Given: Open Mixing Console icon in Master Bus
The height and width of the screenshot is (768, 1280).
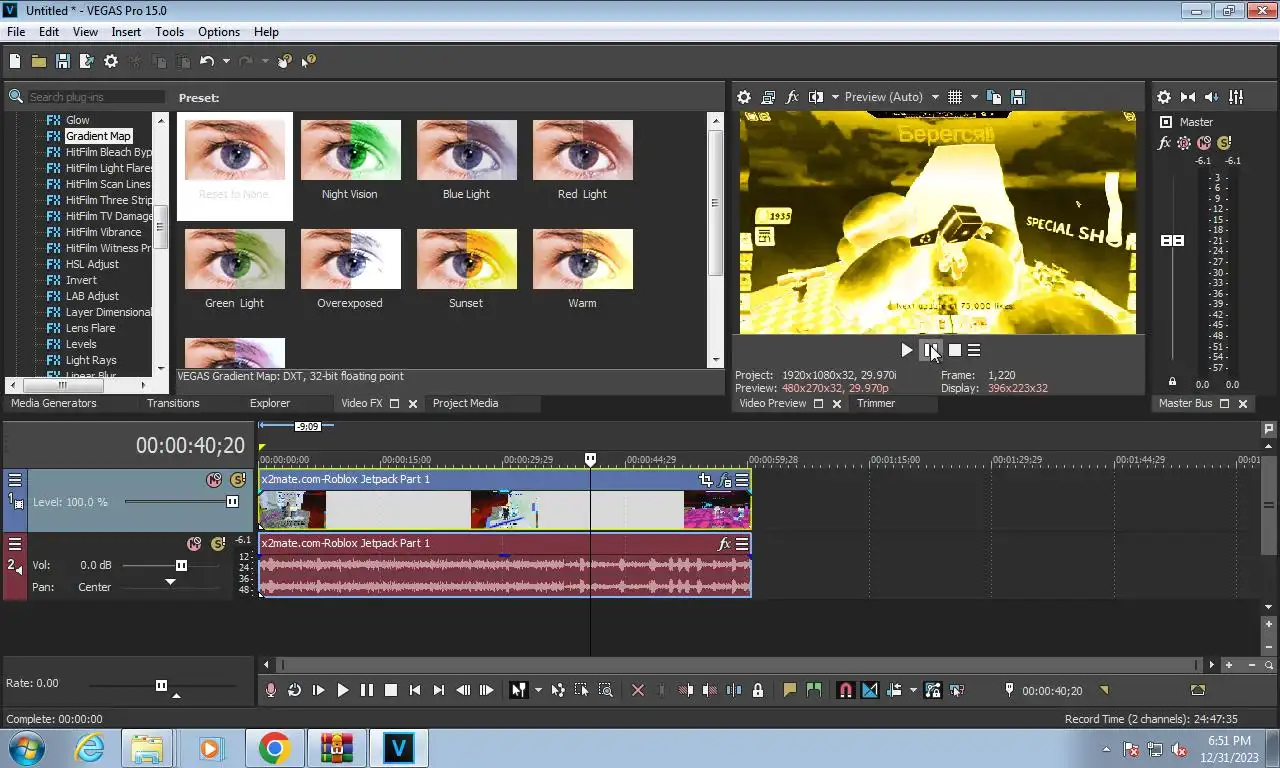Looking at the screenshot, I should (1236, 97).
